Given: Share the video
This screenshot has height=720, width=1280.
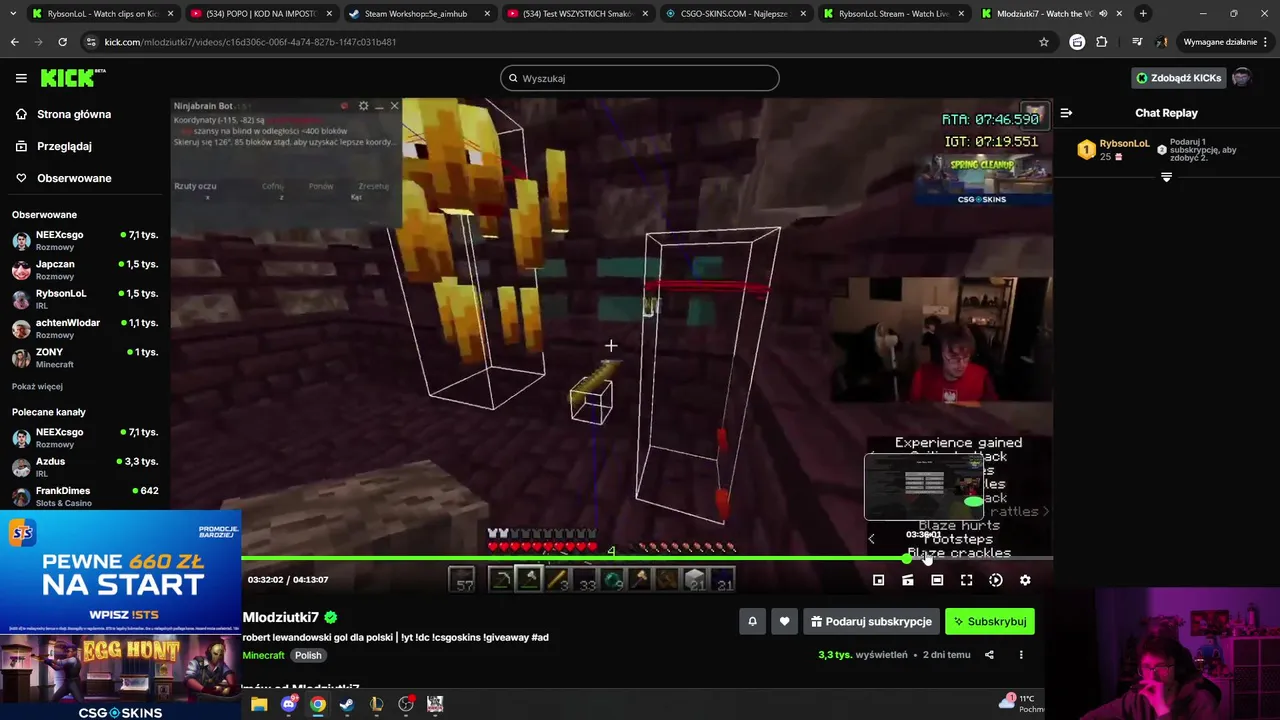Looking at the screenshot, I should coord(989,655).
